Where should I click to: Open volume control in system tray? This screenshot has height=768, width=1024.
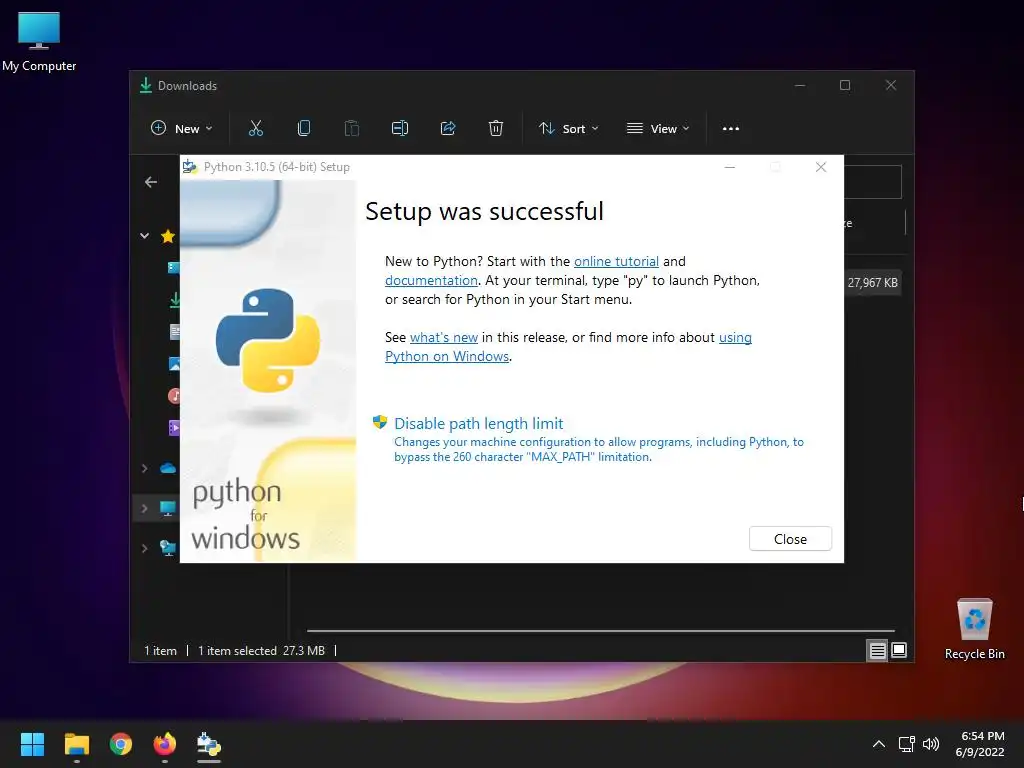(x=931, y=744)
